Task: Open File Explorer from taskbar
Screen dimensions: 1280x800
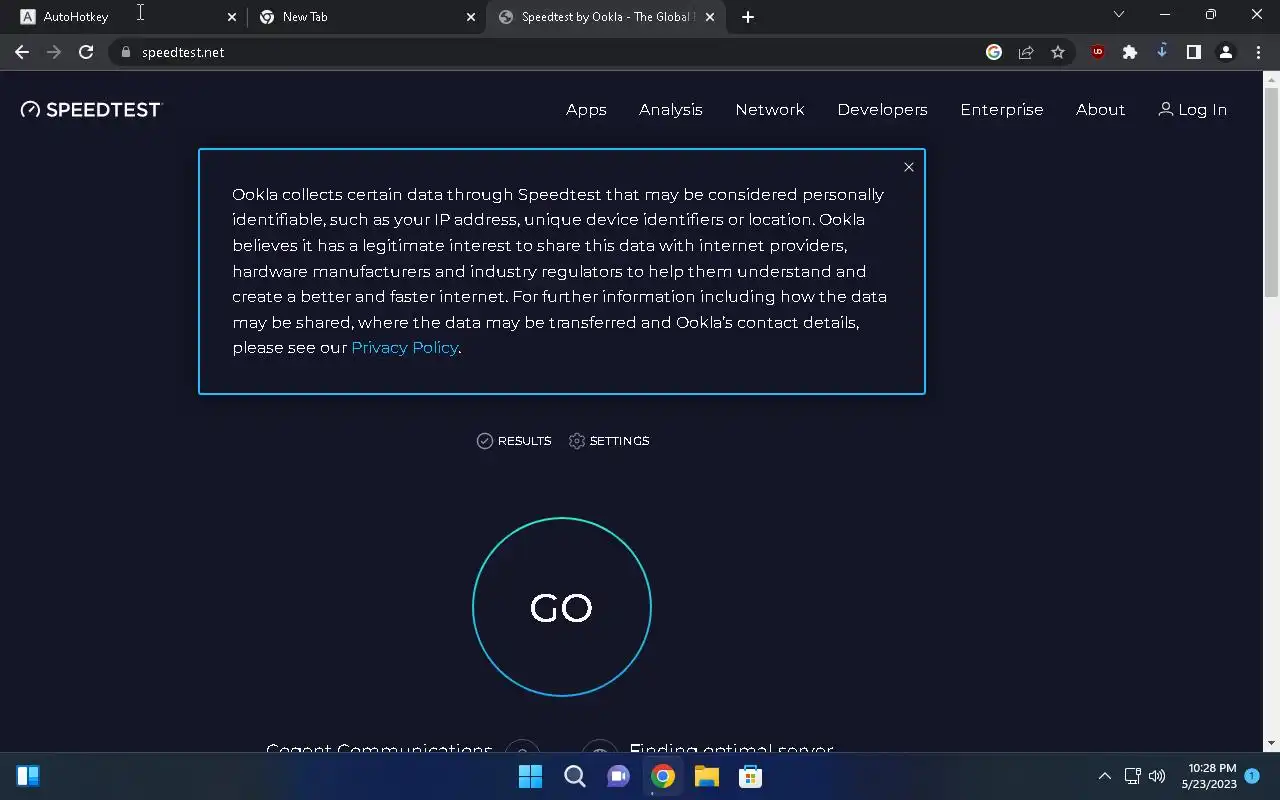Action: click(706, 776)
